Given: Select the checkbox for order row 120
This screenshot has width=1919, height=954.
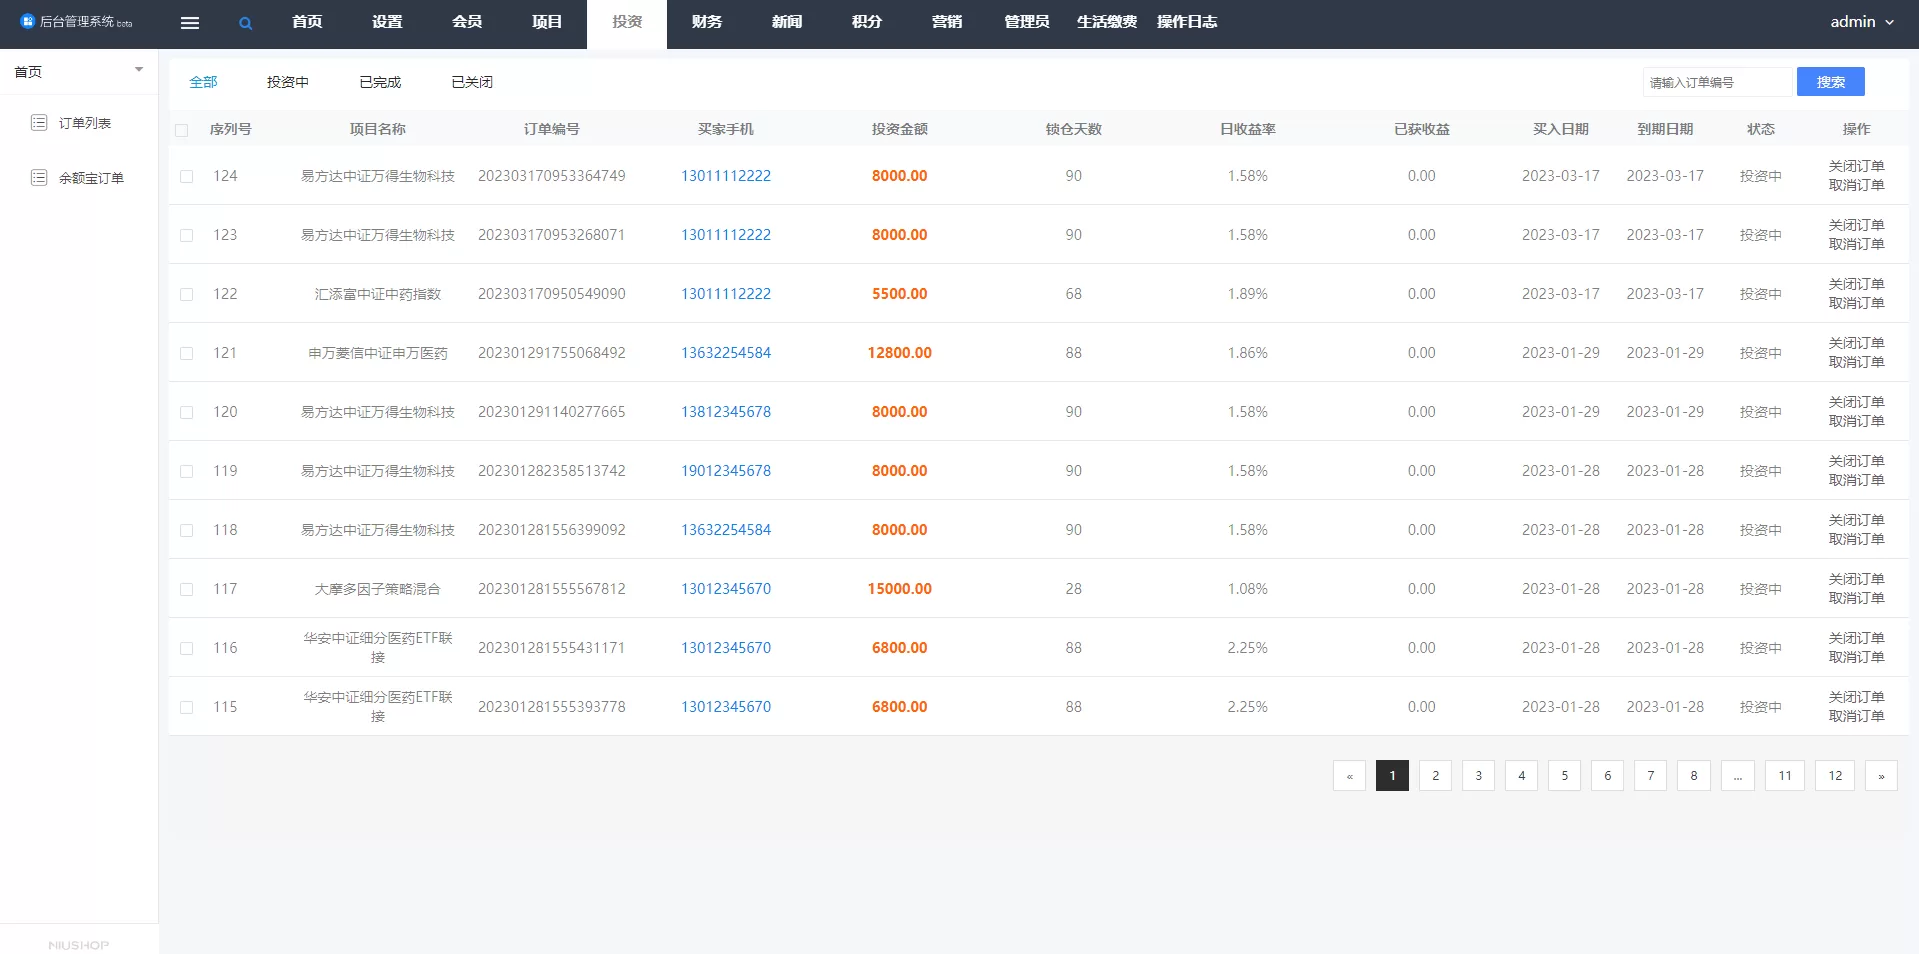Looking at the screenshot, I should (187, 413).
